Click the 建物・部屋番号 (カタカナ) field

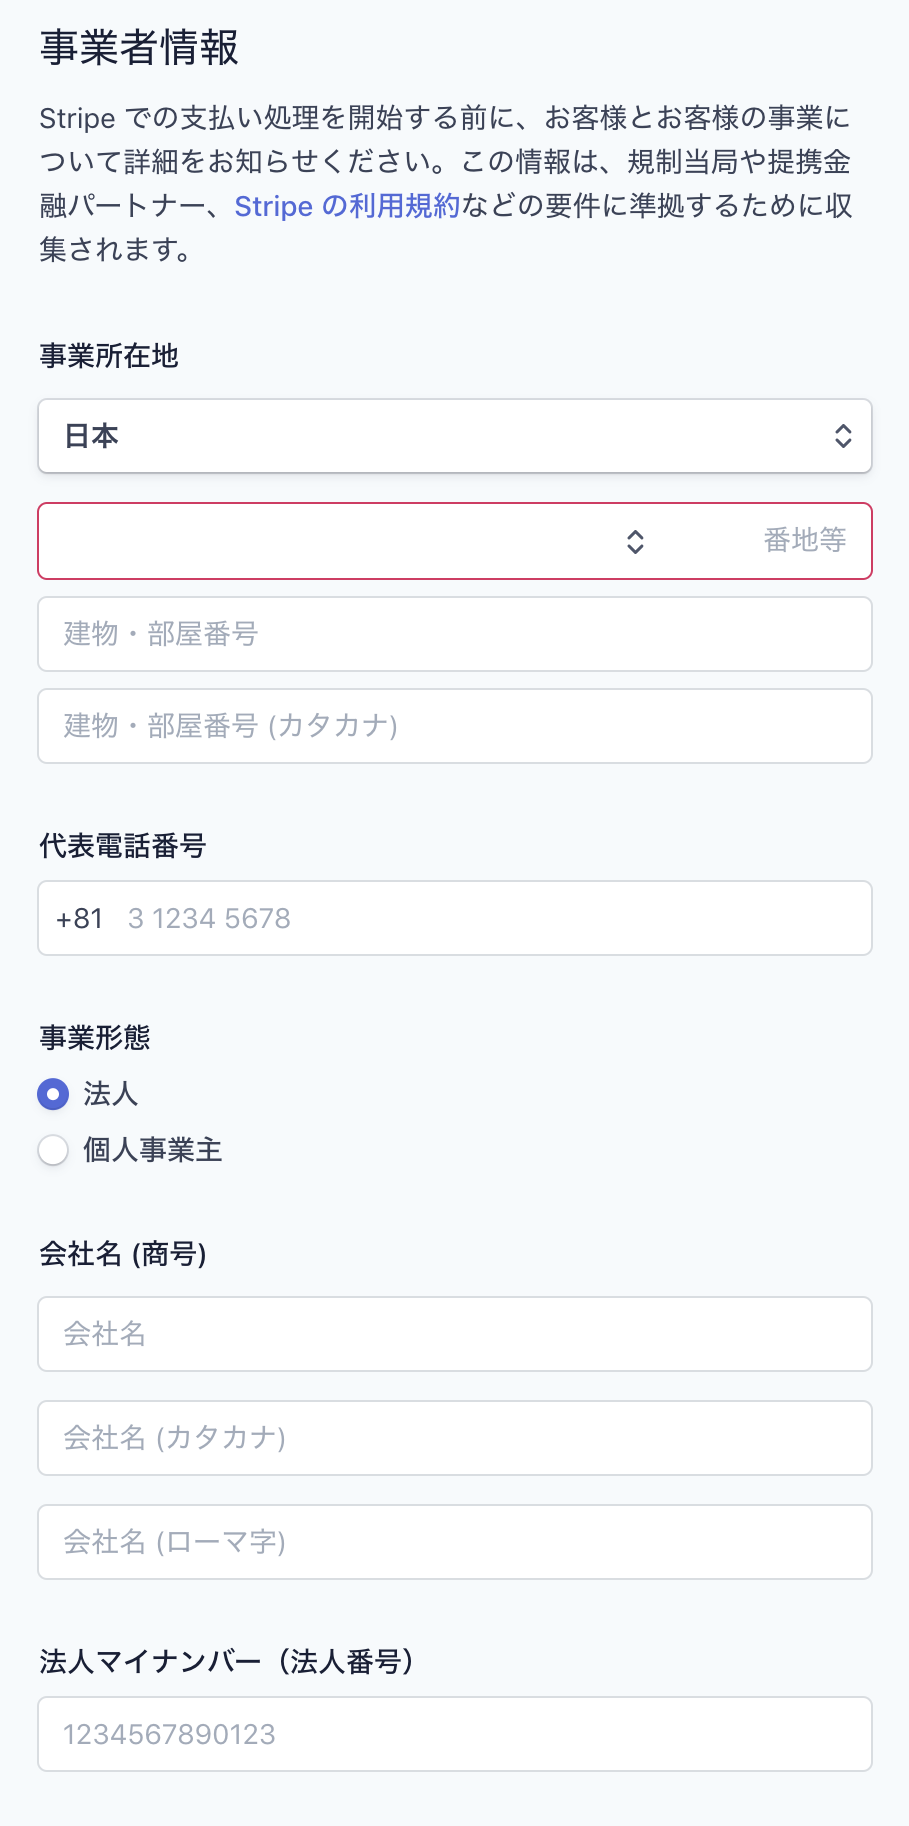click(x=455, y=726)
